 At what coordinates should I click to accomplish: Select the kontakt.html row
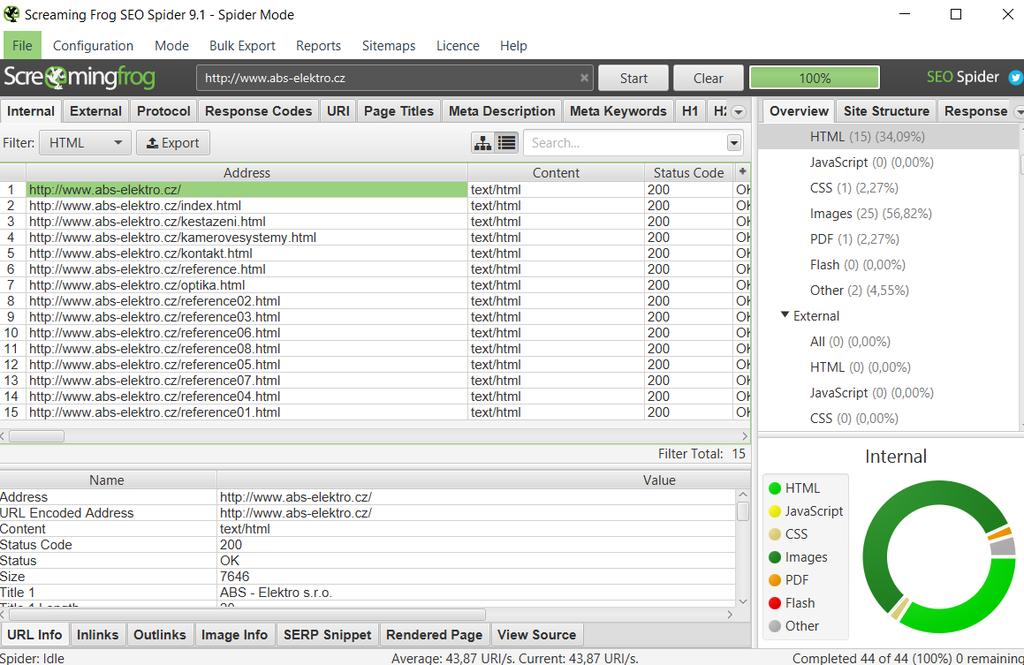click(375, 253)
